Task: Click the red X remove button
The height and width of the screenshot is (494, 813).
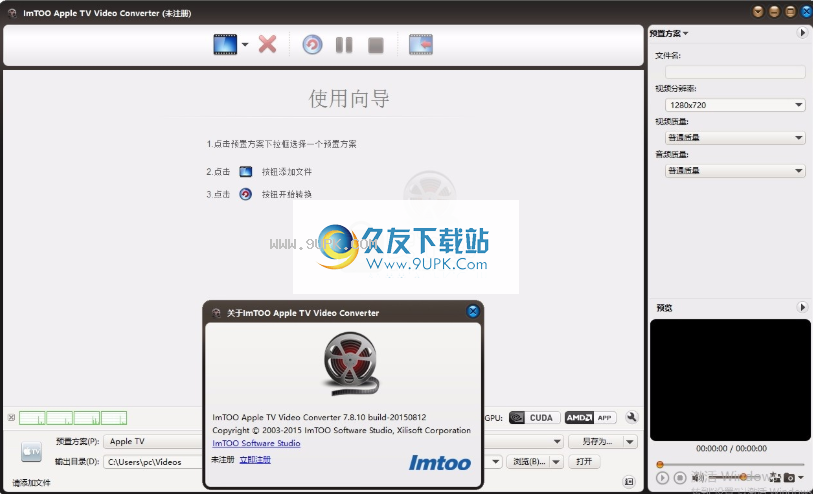Action: tap(268, 45)
